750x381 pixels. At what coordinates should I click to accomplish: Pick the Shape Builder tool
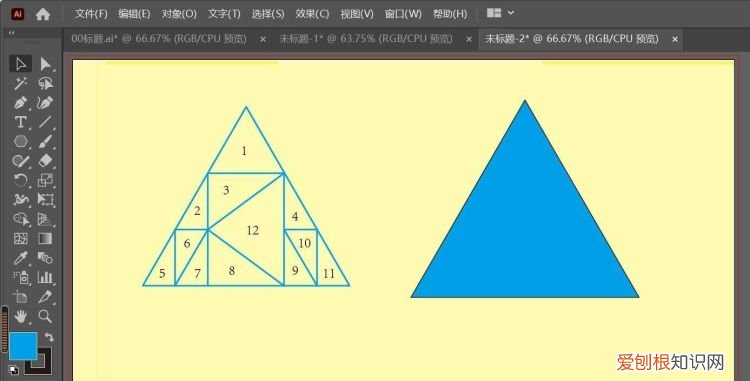point(21,219)
